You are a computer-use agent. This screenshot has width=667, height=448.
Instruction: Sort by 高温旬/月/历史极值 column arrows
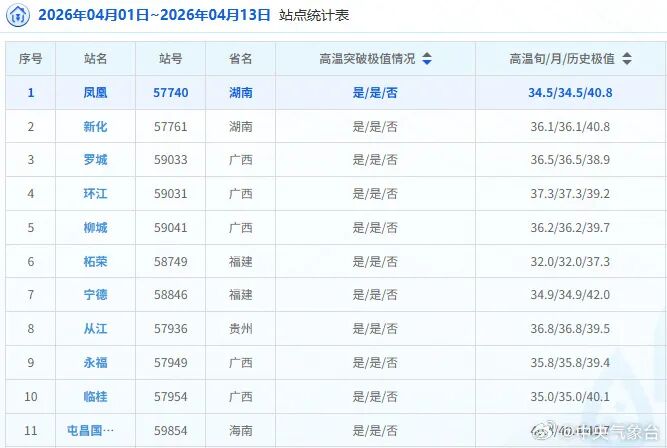pyautogui.click(x=627, y=60)
